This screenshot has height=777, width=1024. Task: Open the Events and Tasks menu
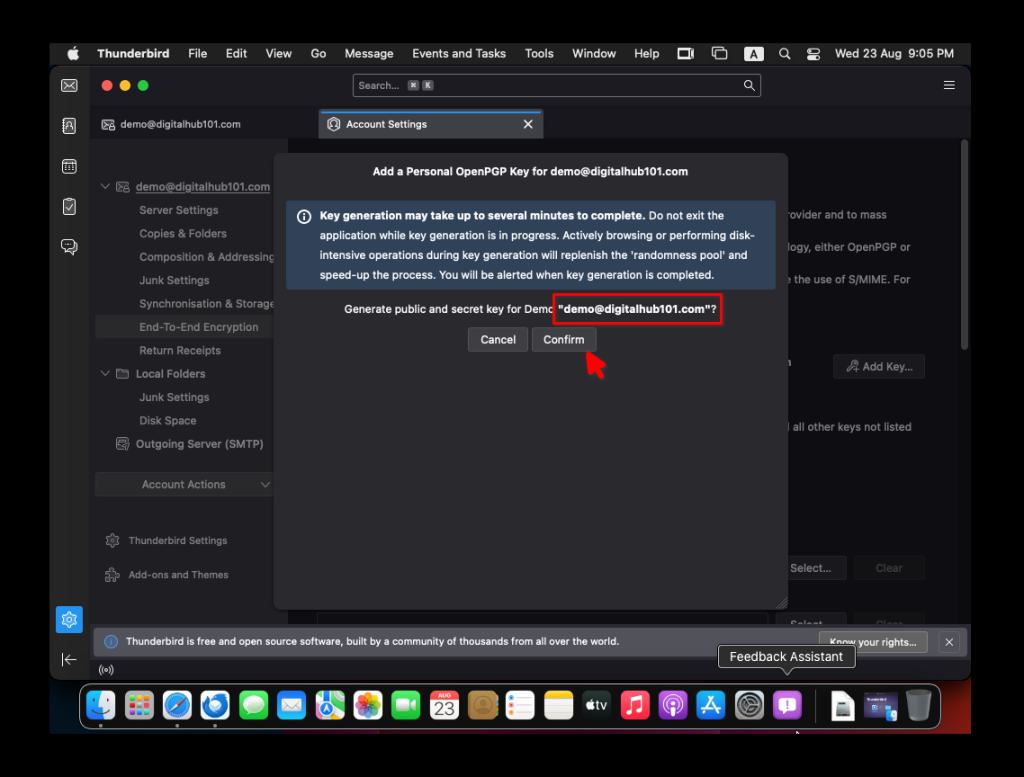click(x=459, y=54)
